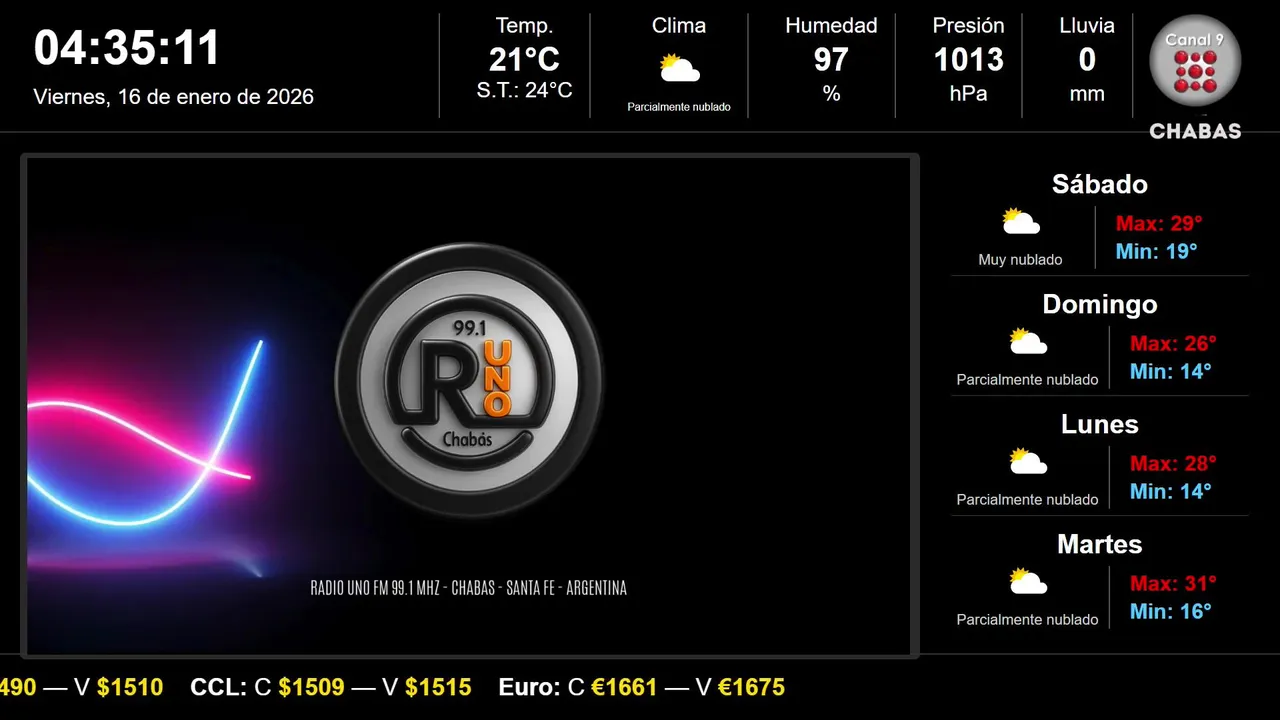Screen dimensions: 1280x720
Task: Click 'Parcialmente nublado' under Clima
Action: point(679,107)
